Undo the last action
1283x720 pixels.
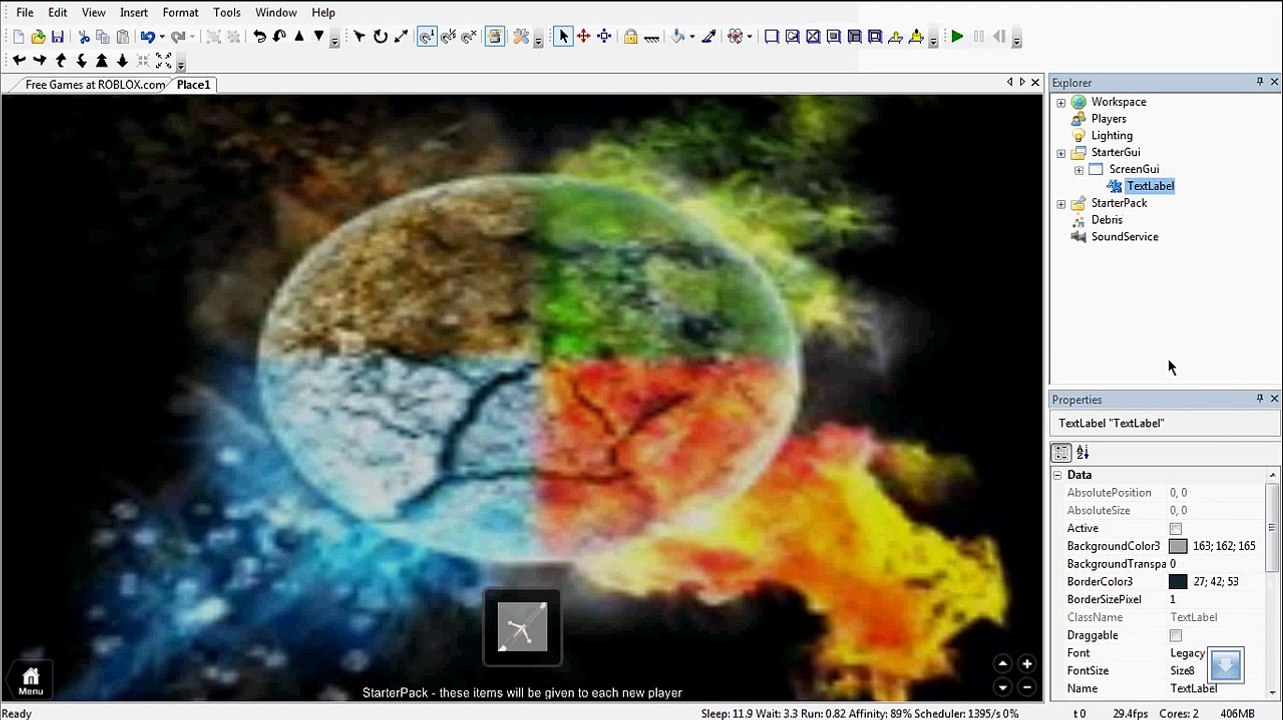pyautogui.click(x=148, y=37)
